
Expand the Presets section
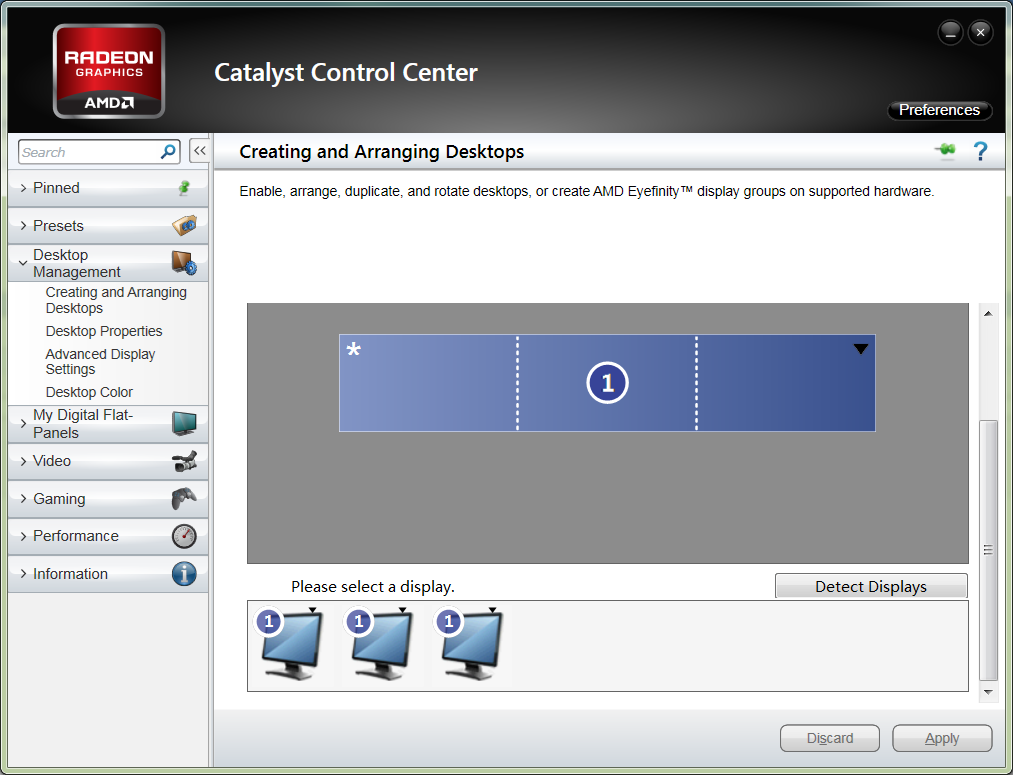(108, 225)
